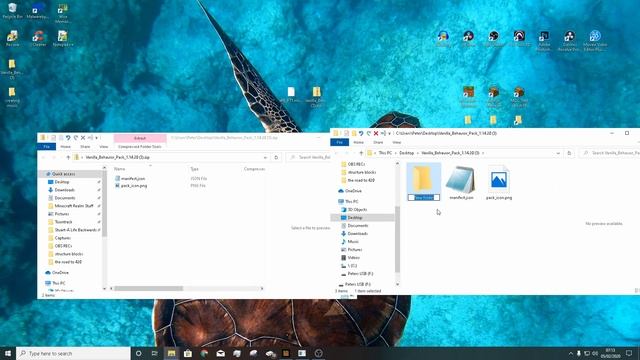Image resolution: width=640 pixels, height=360 pixels.
Task: Show hidden tray icons in the taskbar
Action: click(570, 353)
